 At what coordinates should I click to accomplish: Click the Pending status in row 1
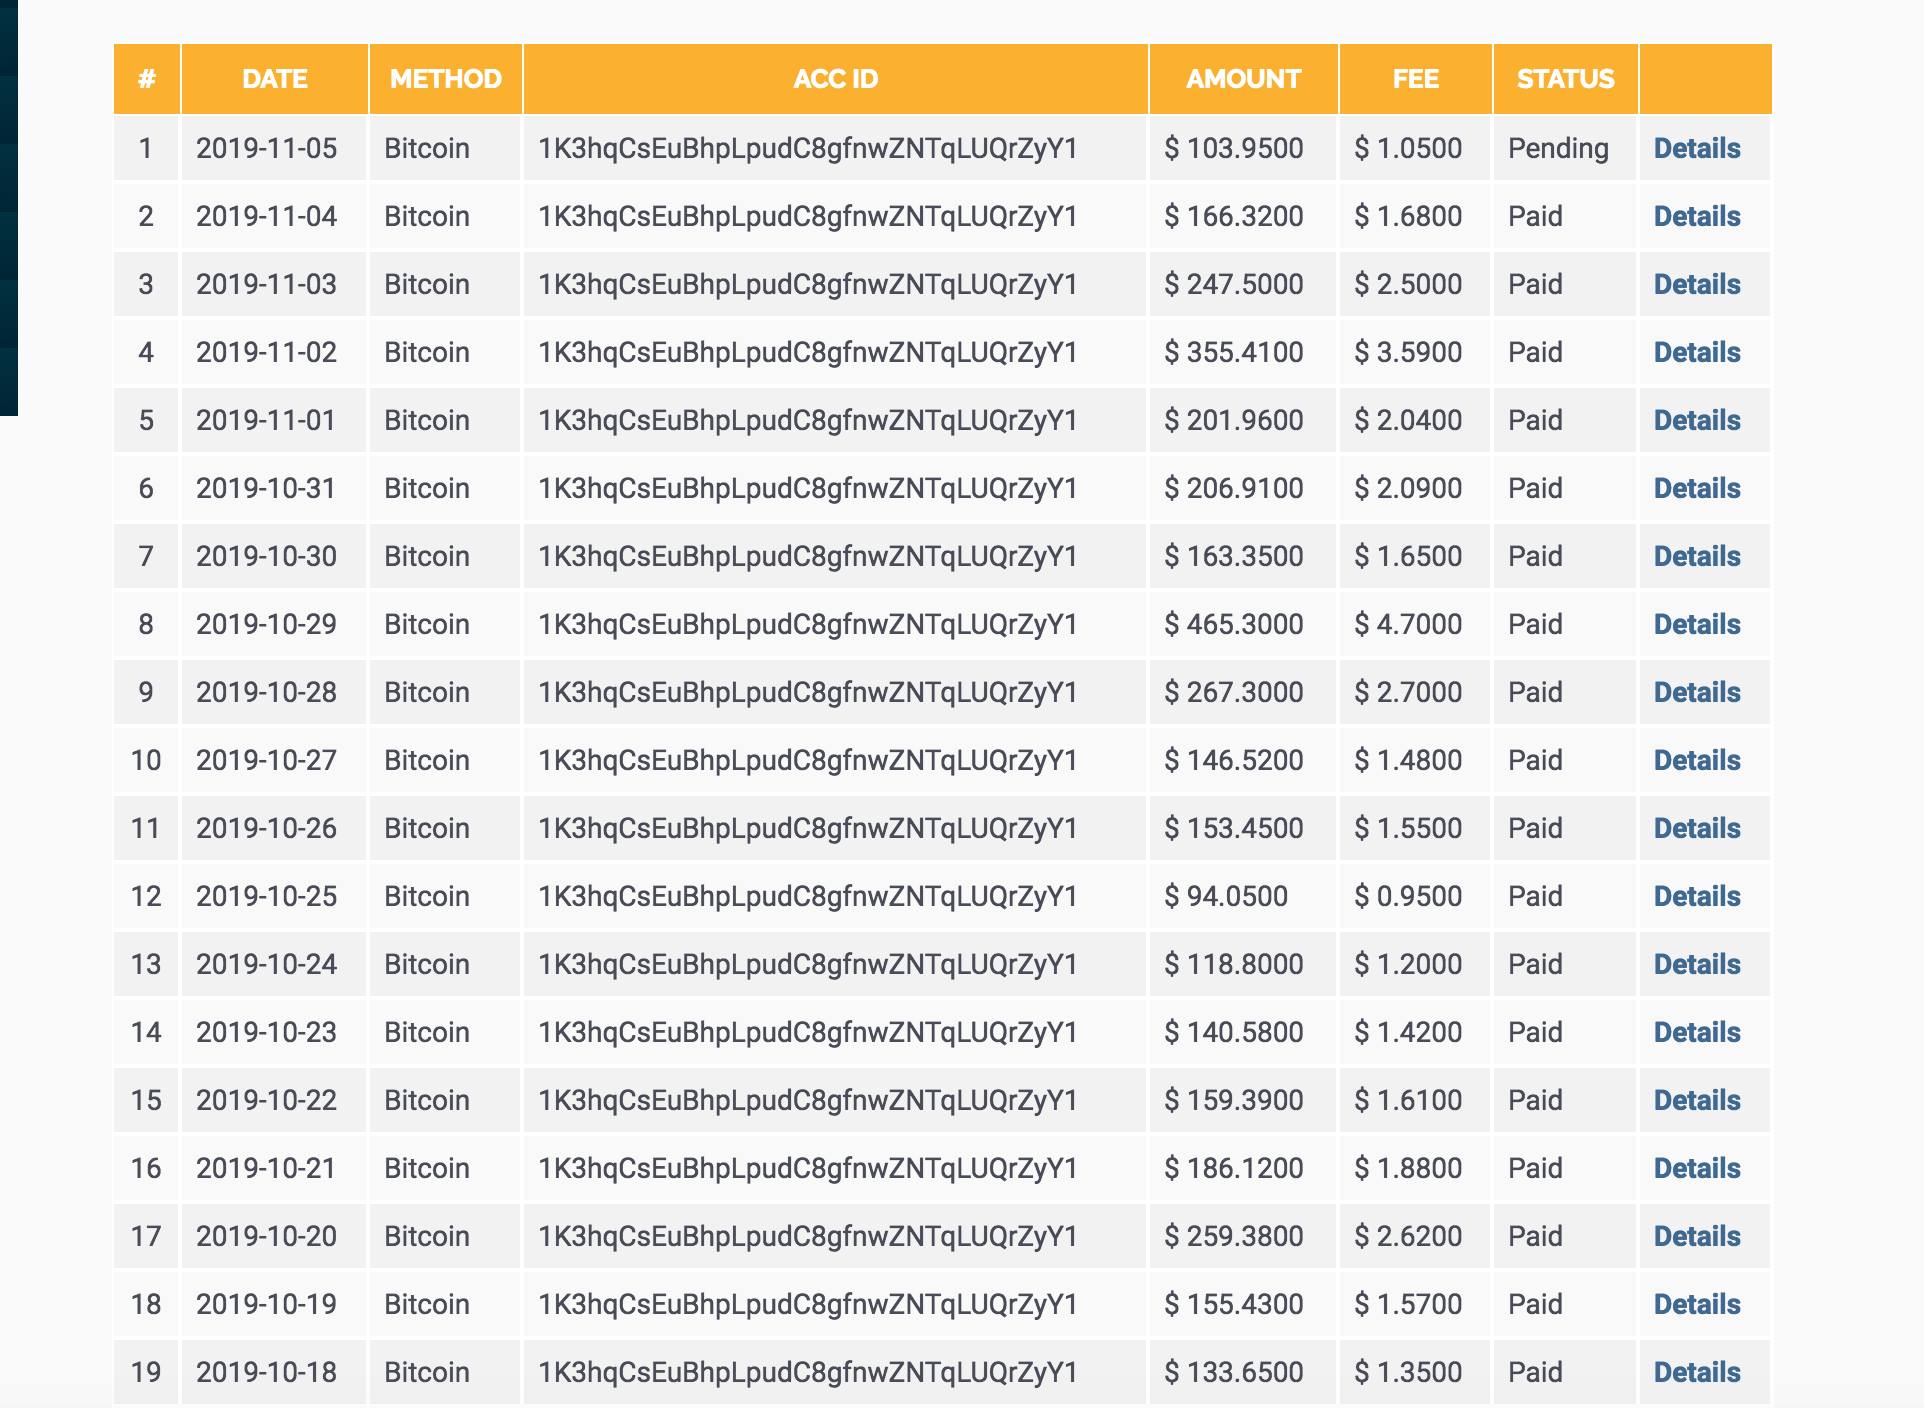1558,149
